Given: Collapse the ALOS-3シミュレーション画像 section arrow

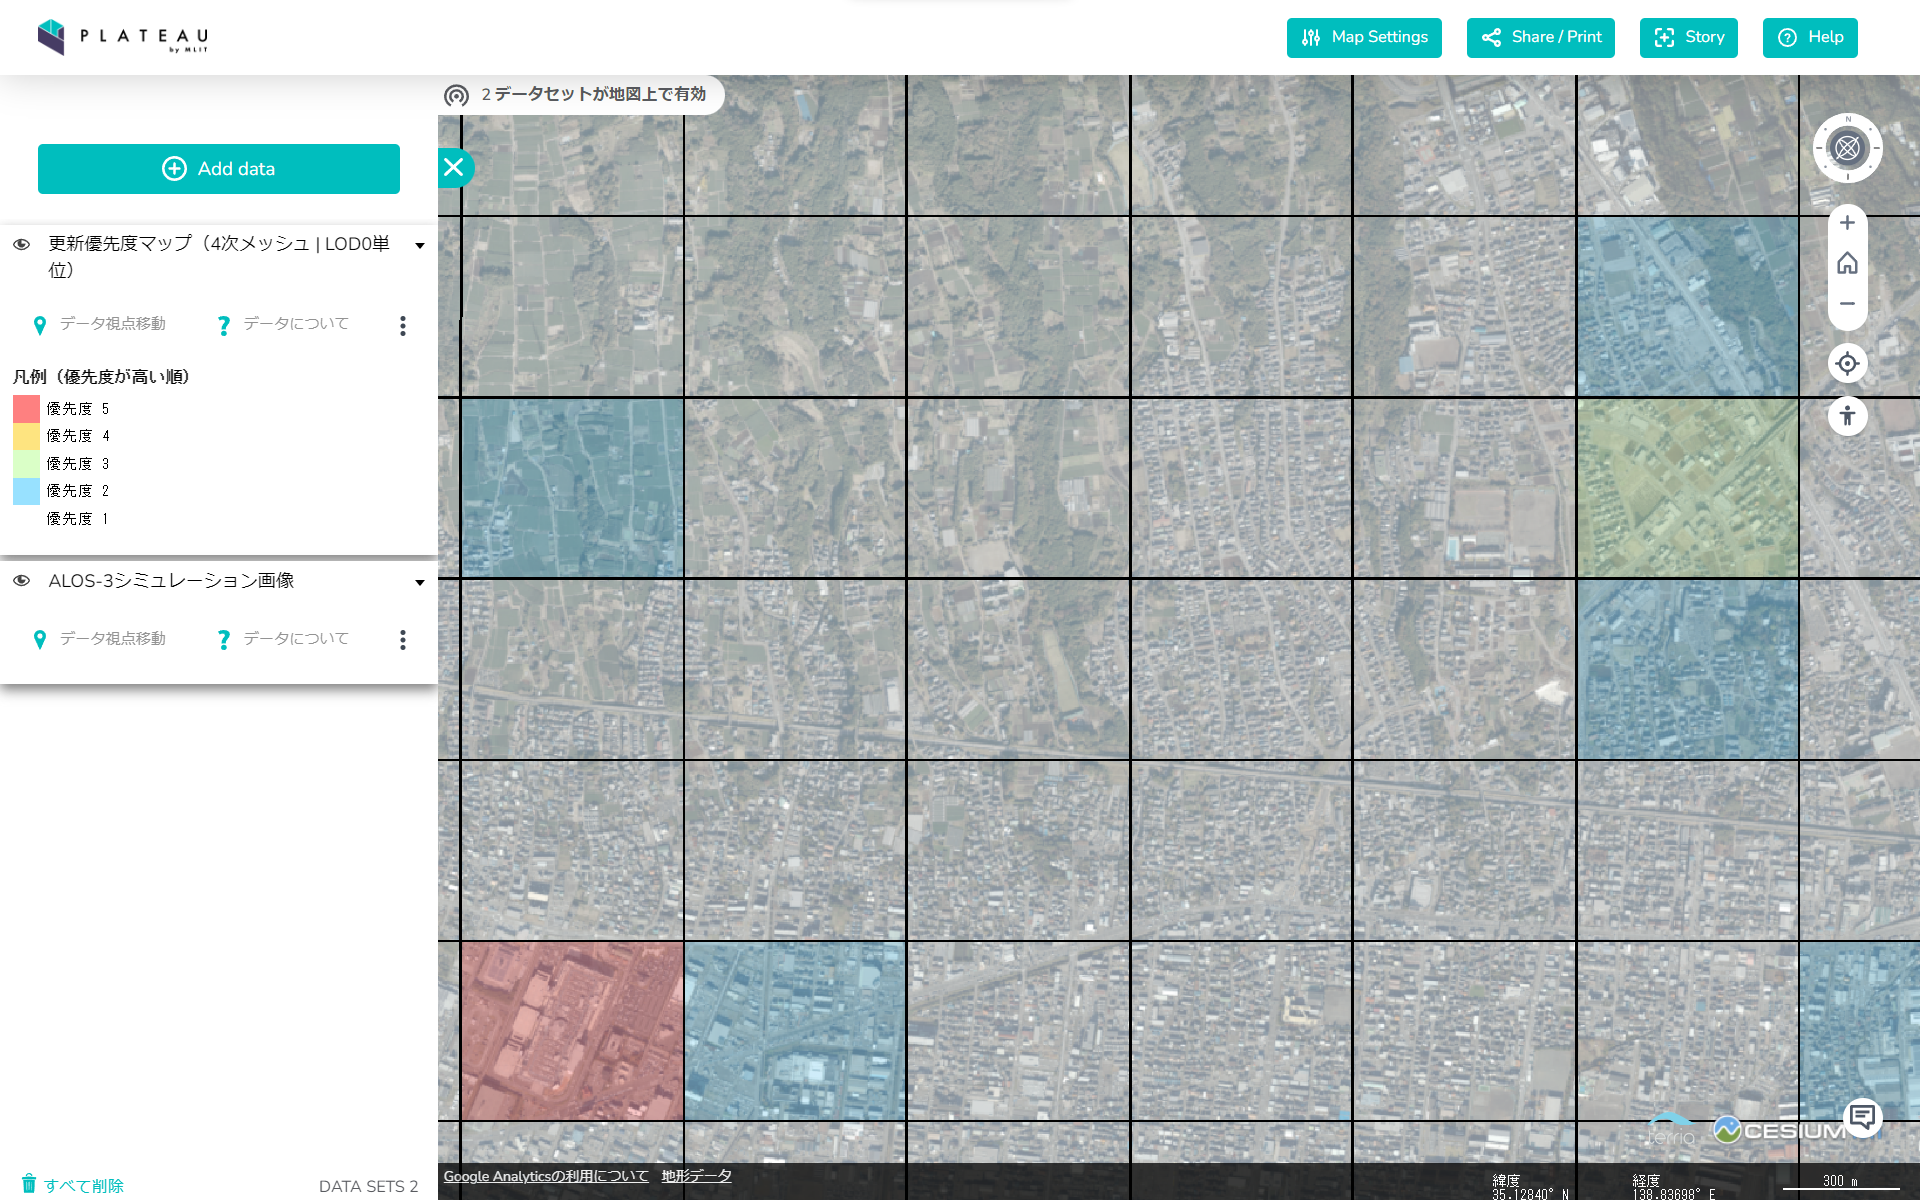Looking at the screenshot, I should click(420, 583).
